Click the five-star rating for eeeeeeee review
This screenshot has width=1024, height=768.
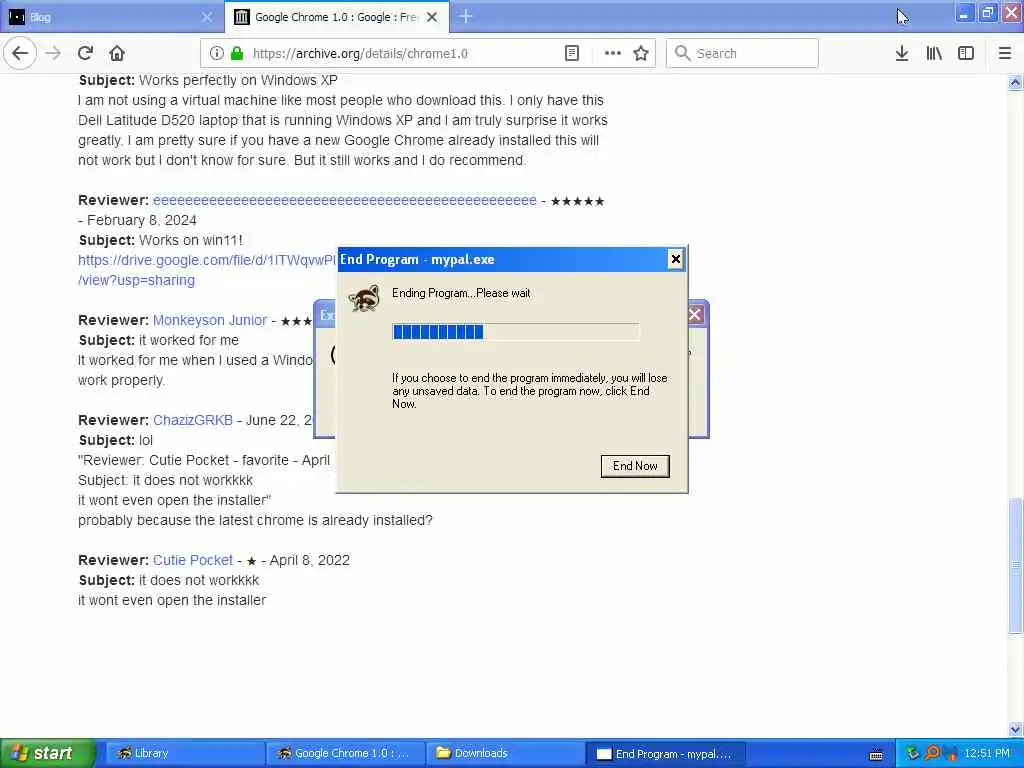[577, 201]
